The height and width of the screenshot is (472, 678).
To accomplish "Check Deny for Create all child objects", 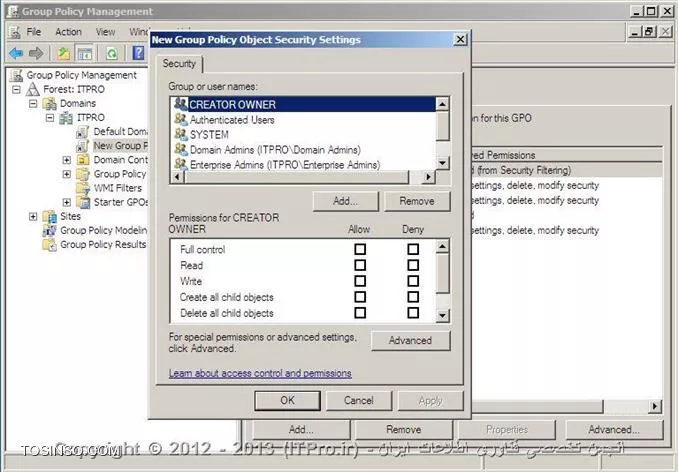I will coord(413,297).
